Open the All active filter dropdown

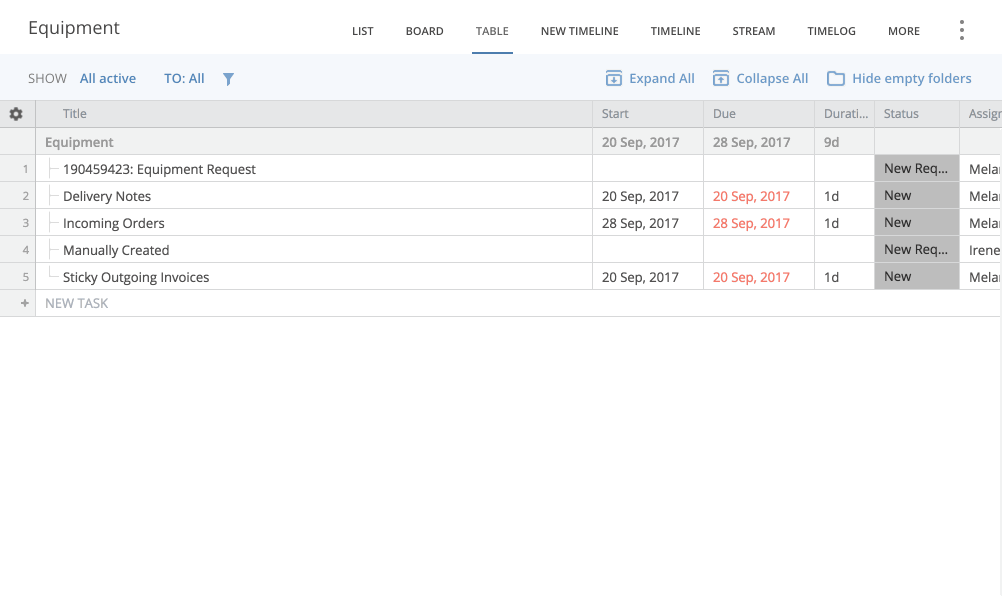pos(108,79)
